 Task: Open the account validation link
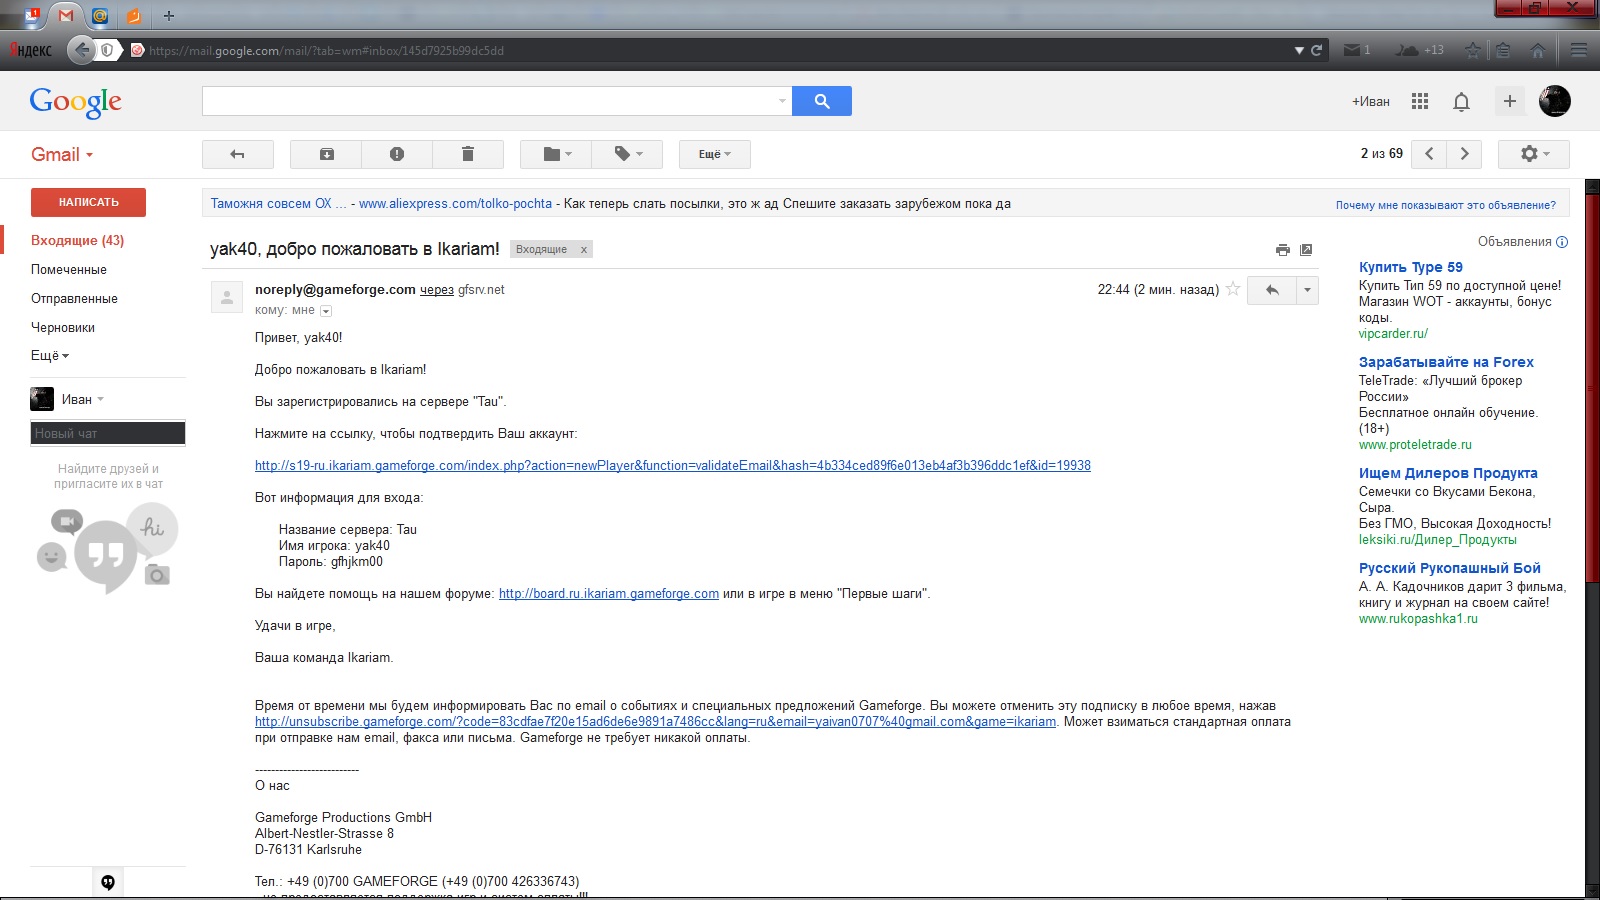(673, 465)
